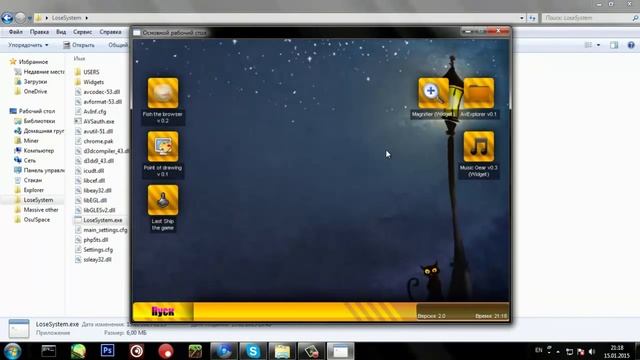Click the Explorer search field

(589, 18)
